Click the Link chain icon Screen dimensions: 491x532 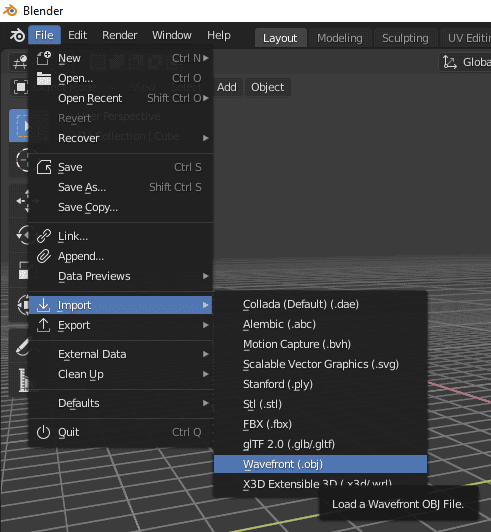pyautogui.click(x=44, y=236)
